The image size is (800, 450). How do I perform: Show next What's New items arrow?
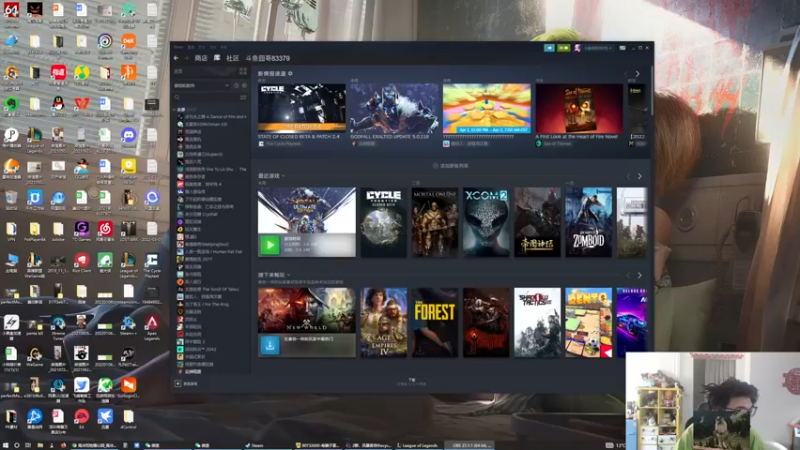(638, 74)
